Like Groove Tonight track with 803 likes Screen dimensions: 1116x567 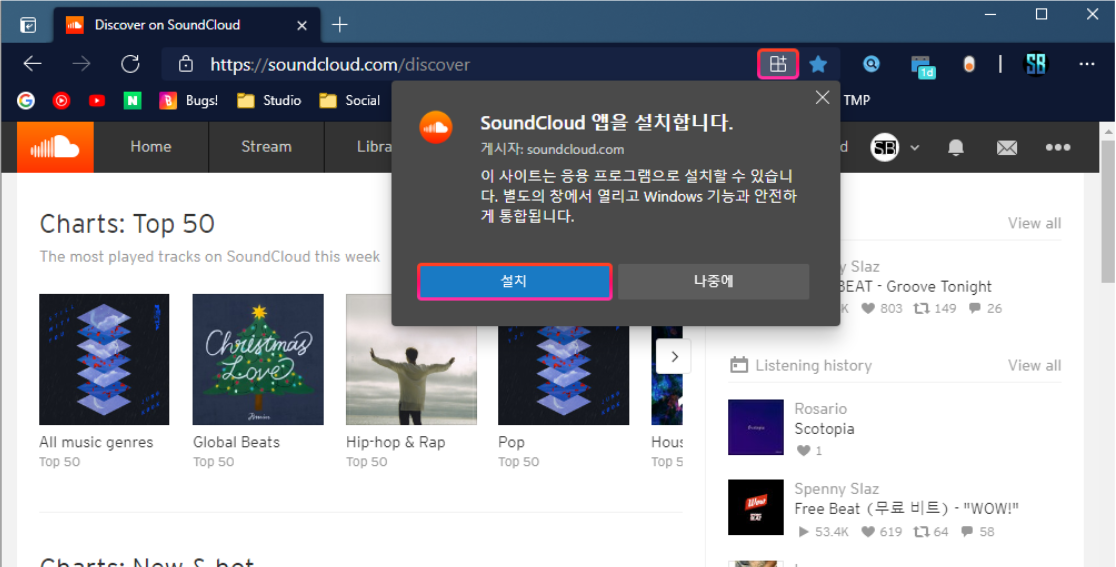882,309
